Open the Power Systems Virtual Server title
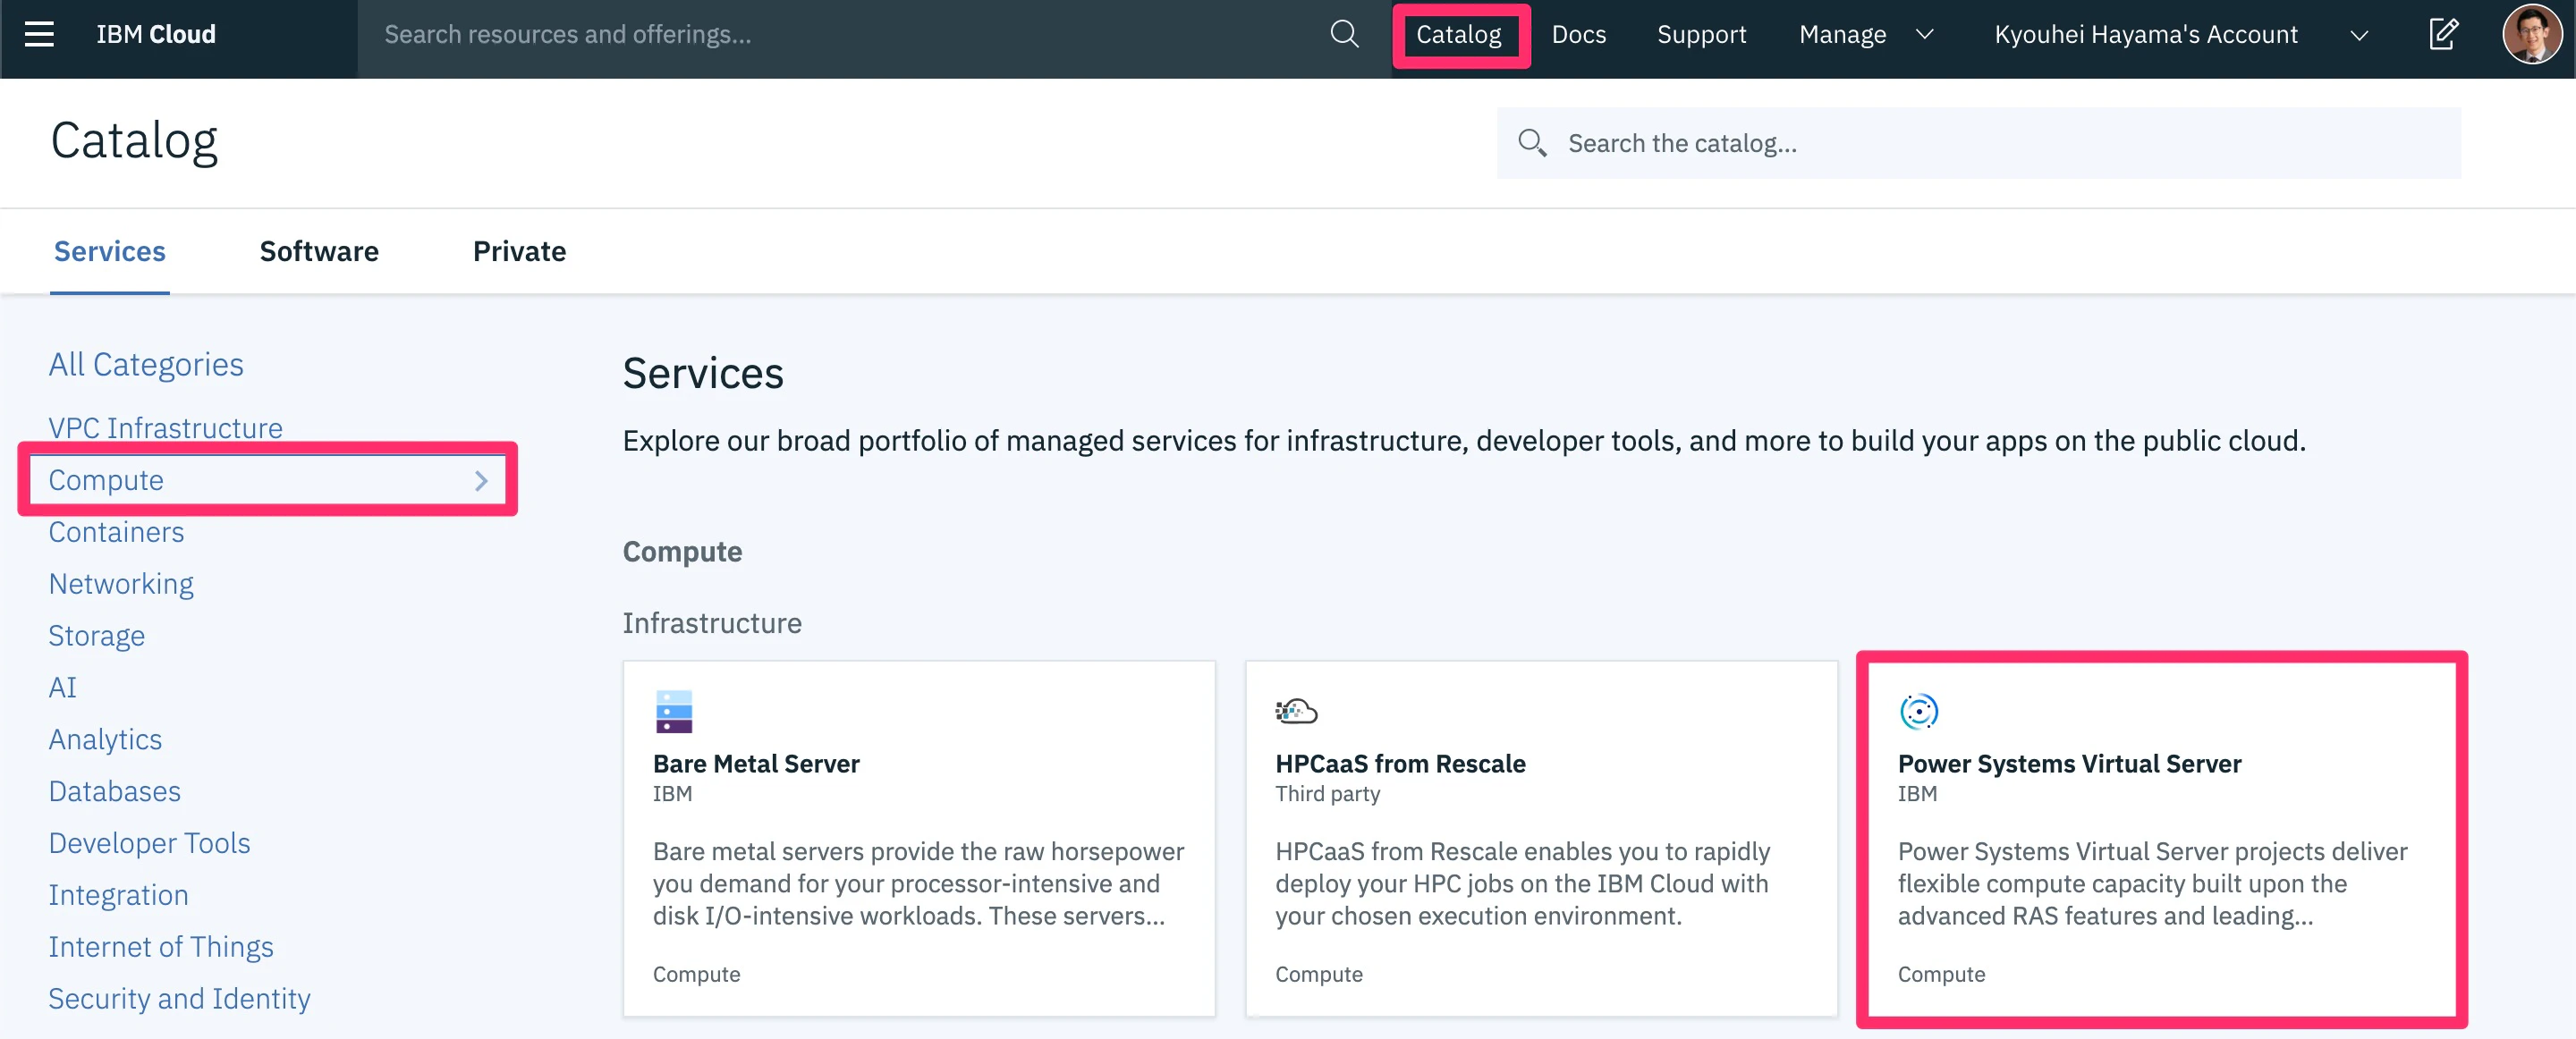The image size is (2576, 1039). 2069,764
